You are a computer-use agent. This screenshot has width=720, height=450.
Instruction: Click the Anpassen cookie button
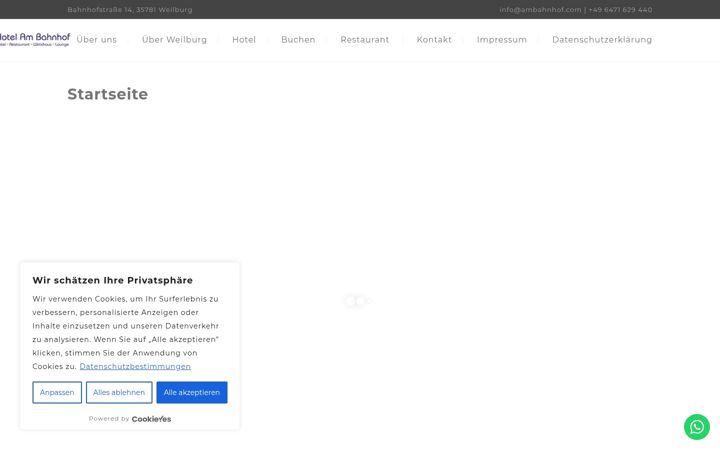[57, 393]
